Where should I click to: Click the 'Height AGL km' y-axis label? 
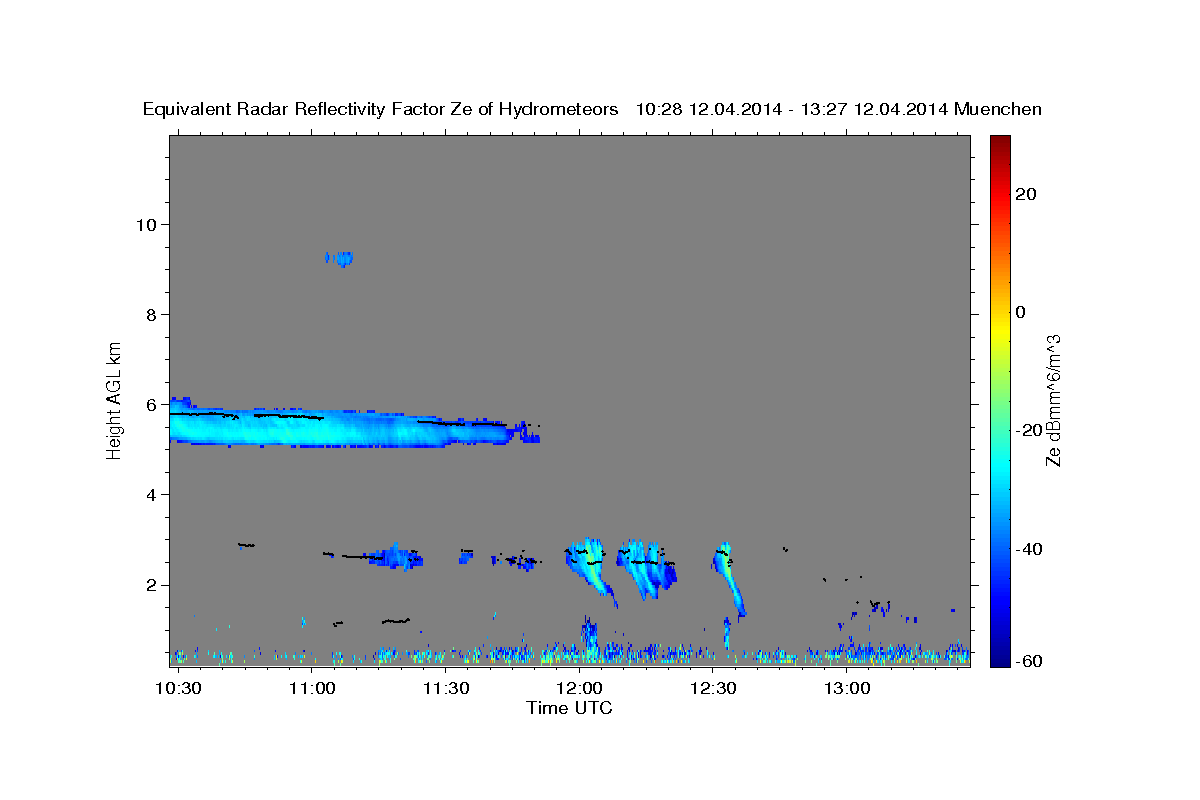[x=115, y=399]
